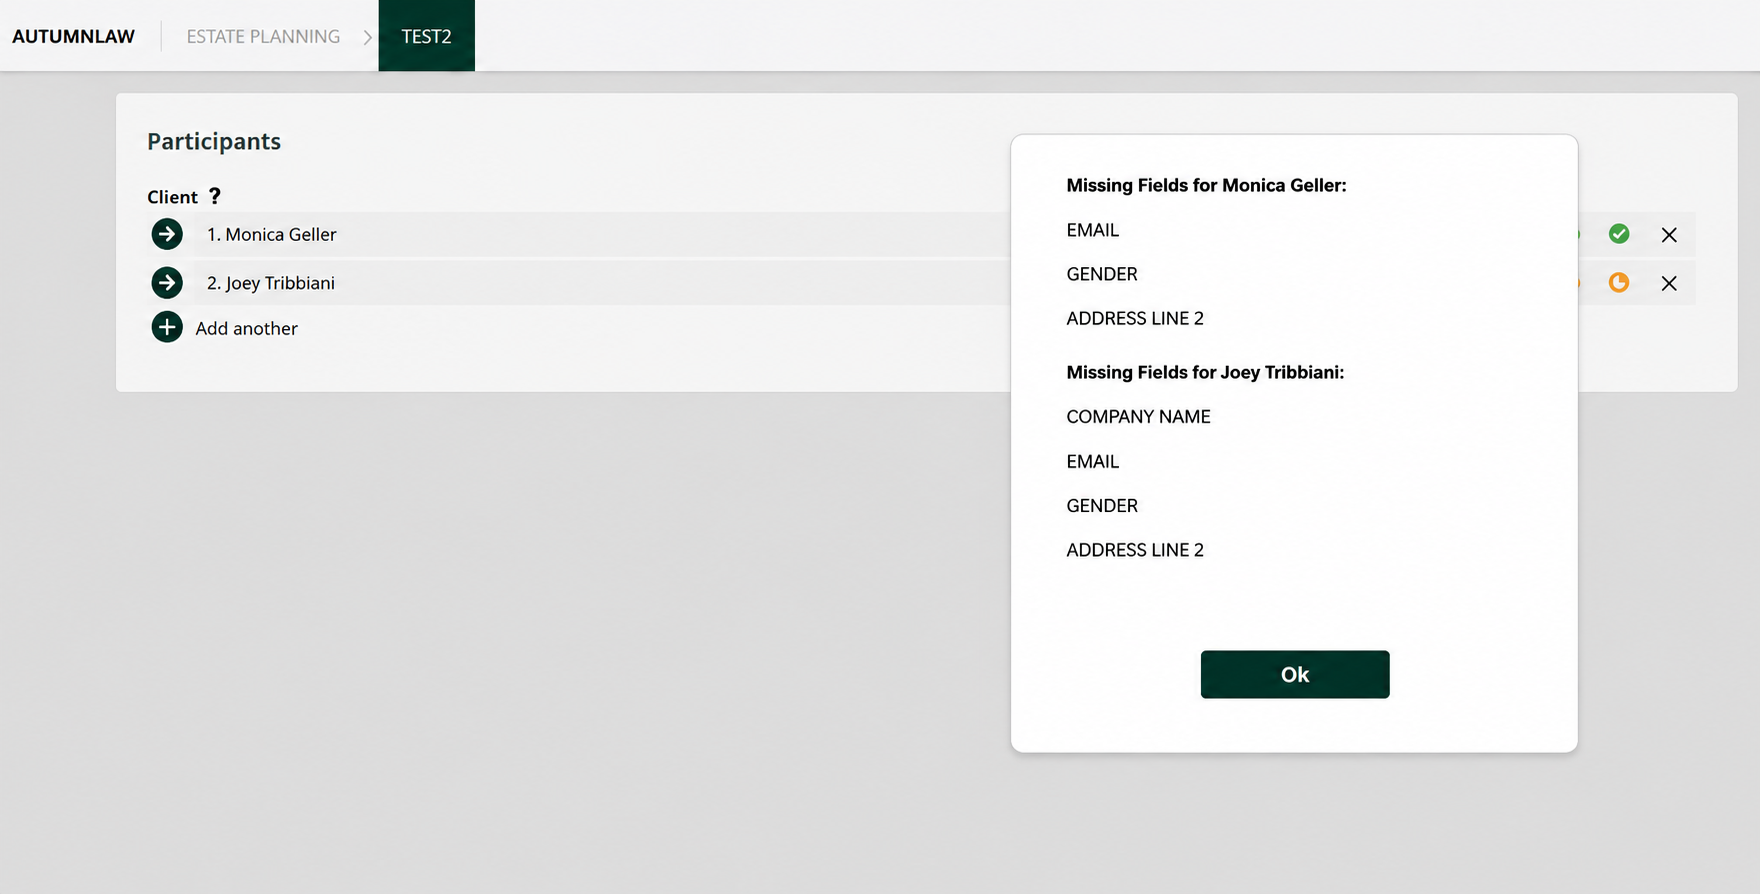Image resolution: width=1760 pixels, height=894 pixels.
Task: Click the orange pending status for Joey Tribbiani
Action: [x=1619, y=283]
